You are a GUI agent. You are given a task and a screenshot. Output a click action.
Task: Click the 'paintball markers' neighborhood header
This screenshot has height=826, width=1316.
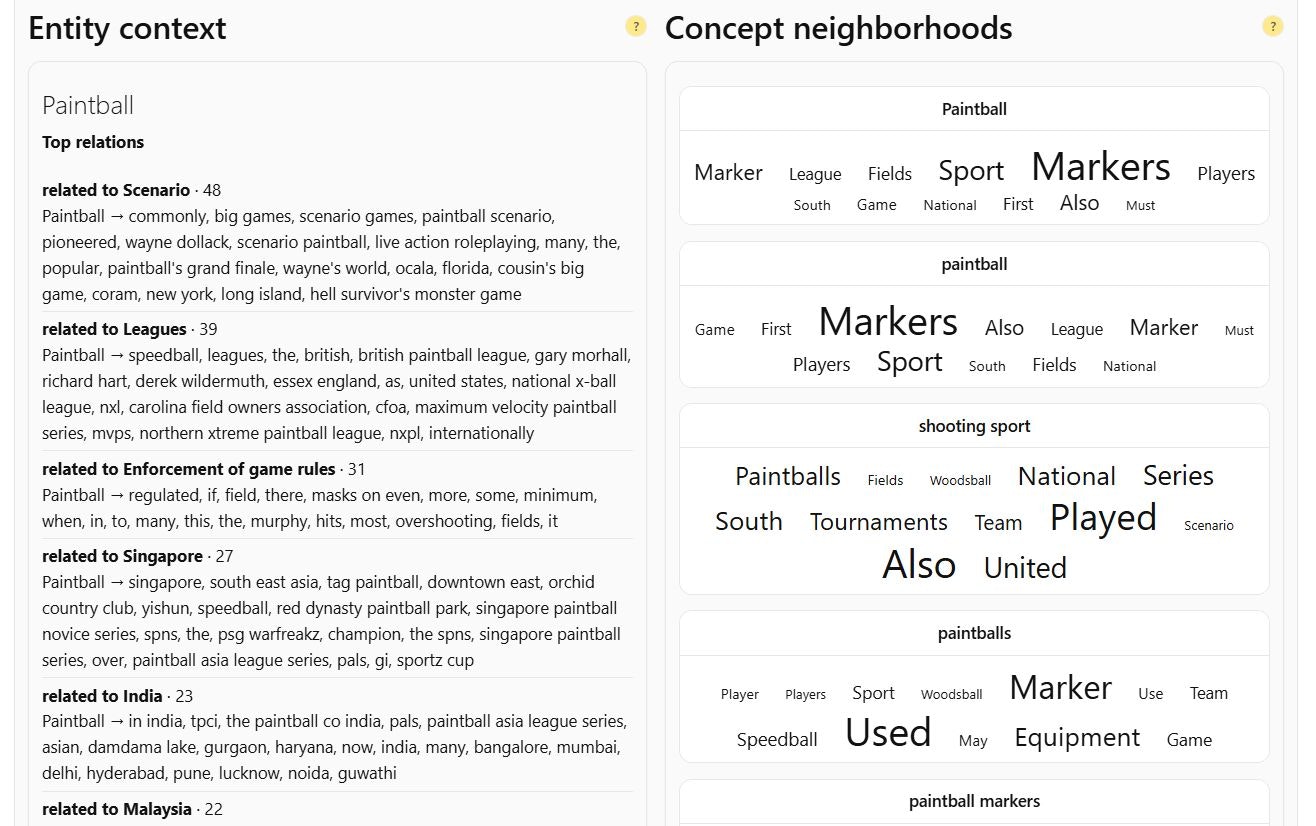tap(974, 801)
